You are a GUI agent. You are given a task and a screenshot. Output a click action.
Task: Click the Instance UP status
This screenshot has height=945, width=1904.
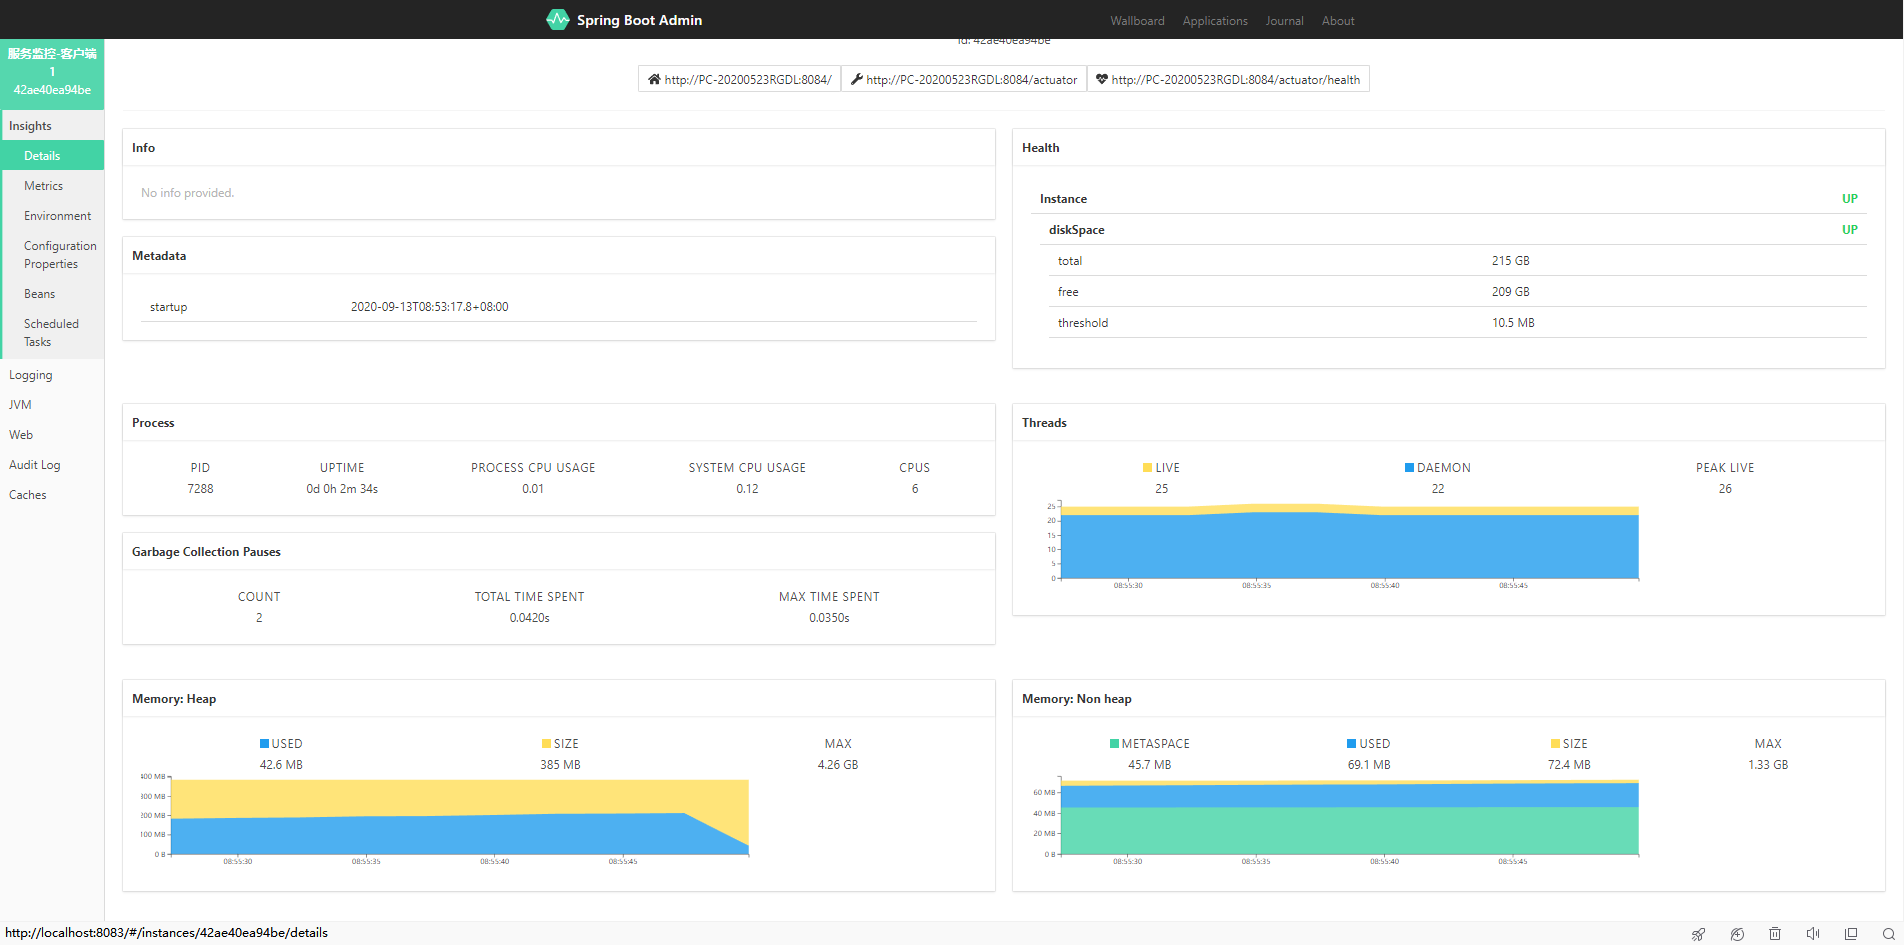coord(1850,199)
